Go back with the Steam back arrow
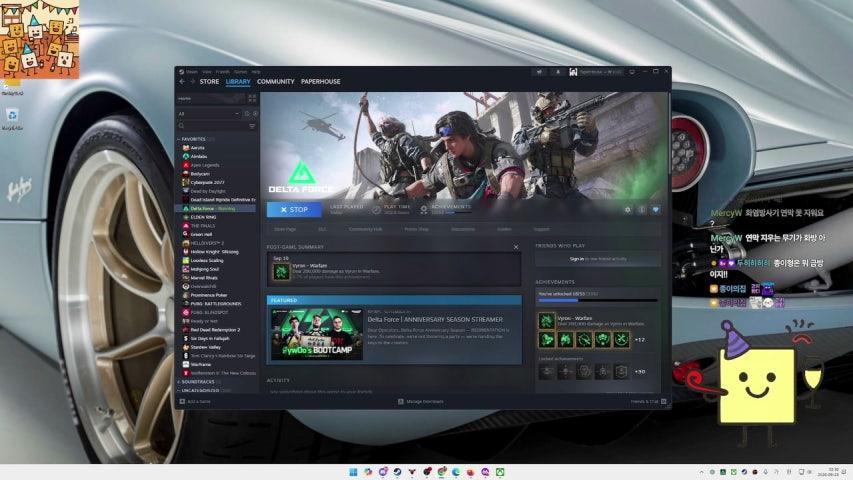 pos(182,82)
